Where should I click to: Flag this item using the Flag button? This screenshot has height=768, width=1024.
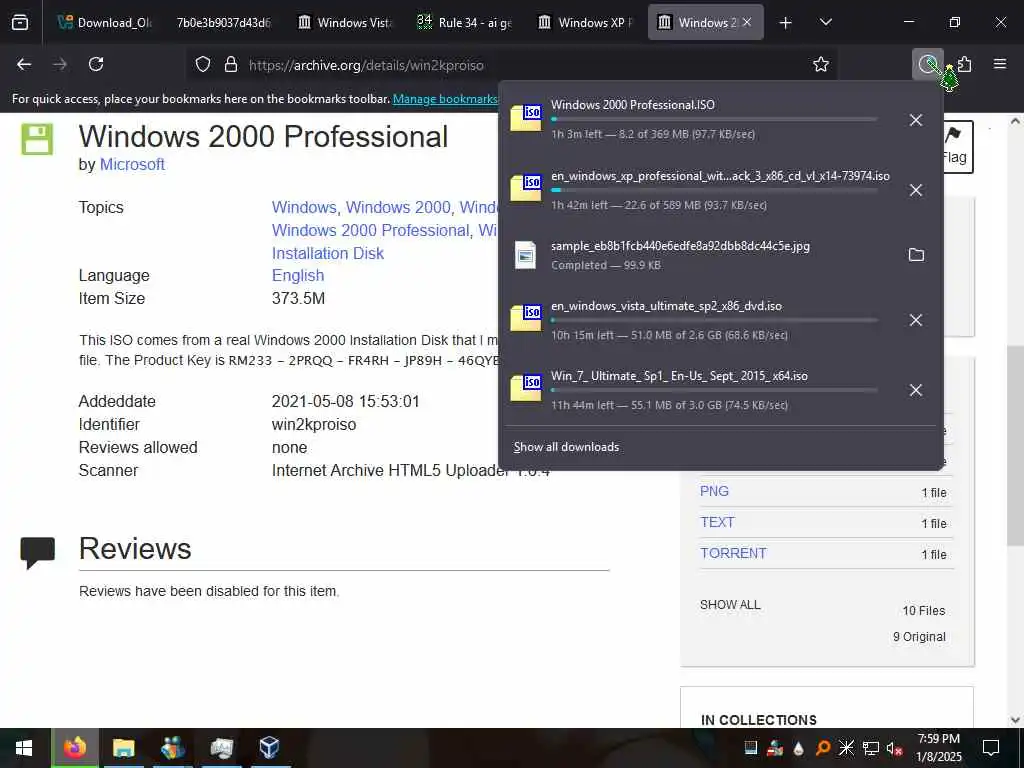[957, 146]
